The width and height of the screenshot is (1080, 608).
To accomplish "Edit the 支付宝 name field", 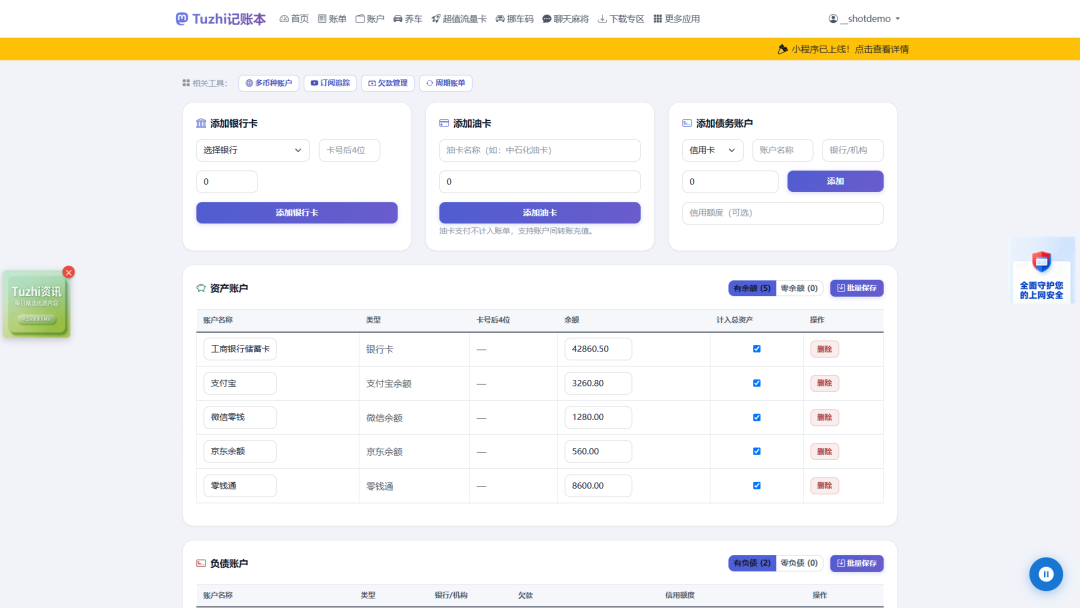I will tap(240, 383).
